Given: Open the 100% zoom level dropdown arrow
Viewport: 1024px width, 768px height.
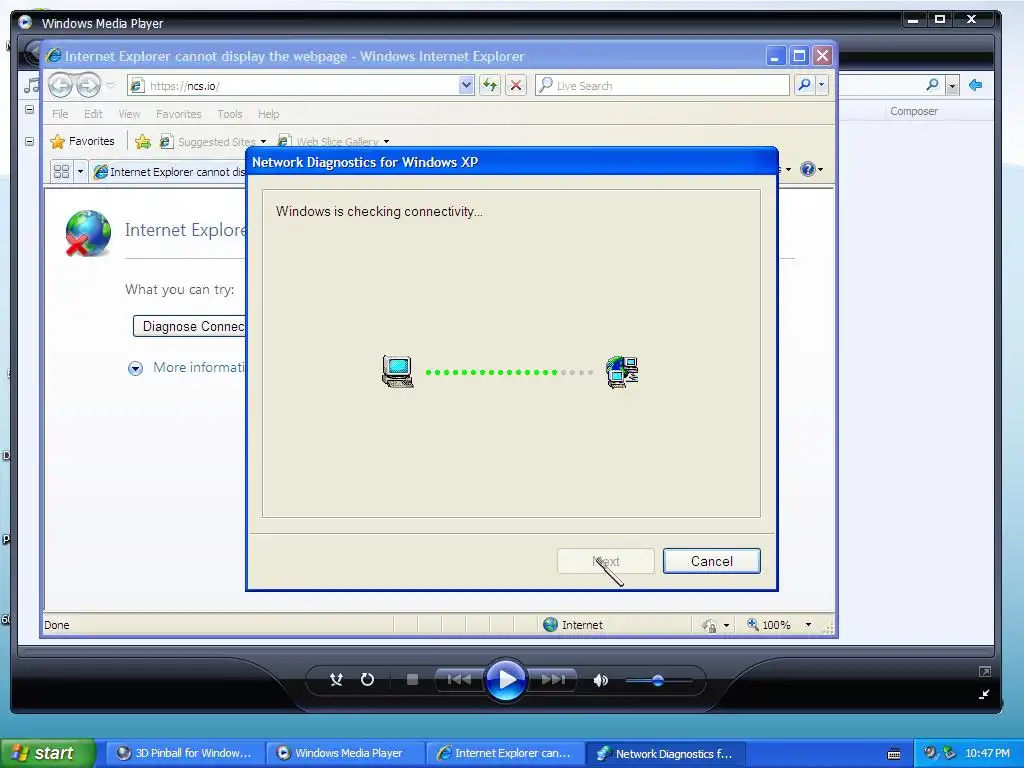Looking at the screenshot, I should pos(808,625).
